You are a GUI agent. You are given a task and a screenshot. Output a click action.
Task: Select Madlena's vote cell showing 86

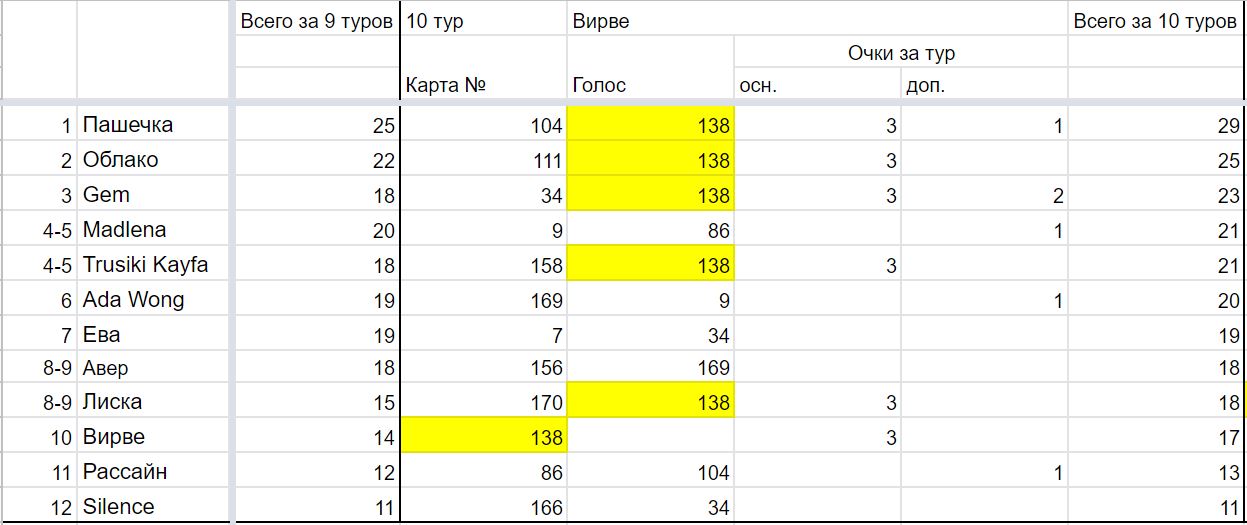(x=650, y=229)
